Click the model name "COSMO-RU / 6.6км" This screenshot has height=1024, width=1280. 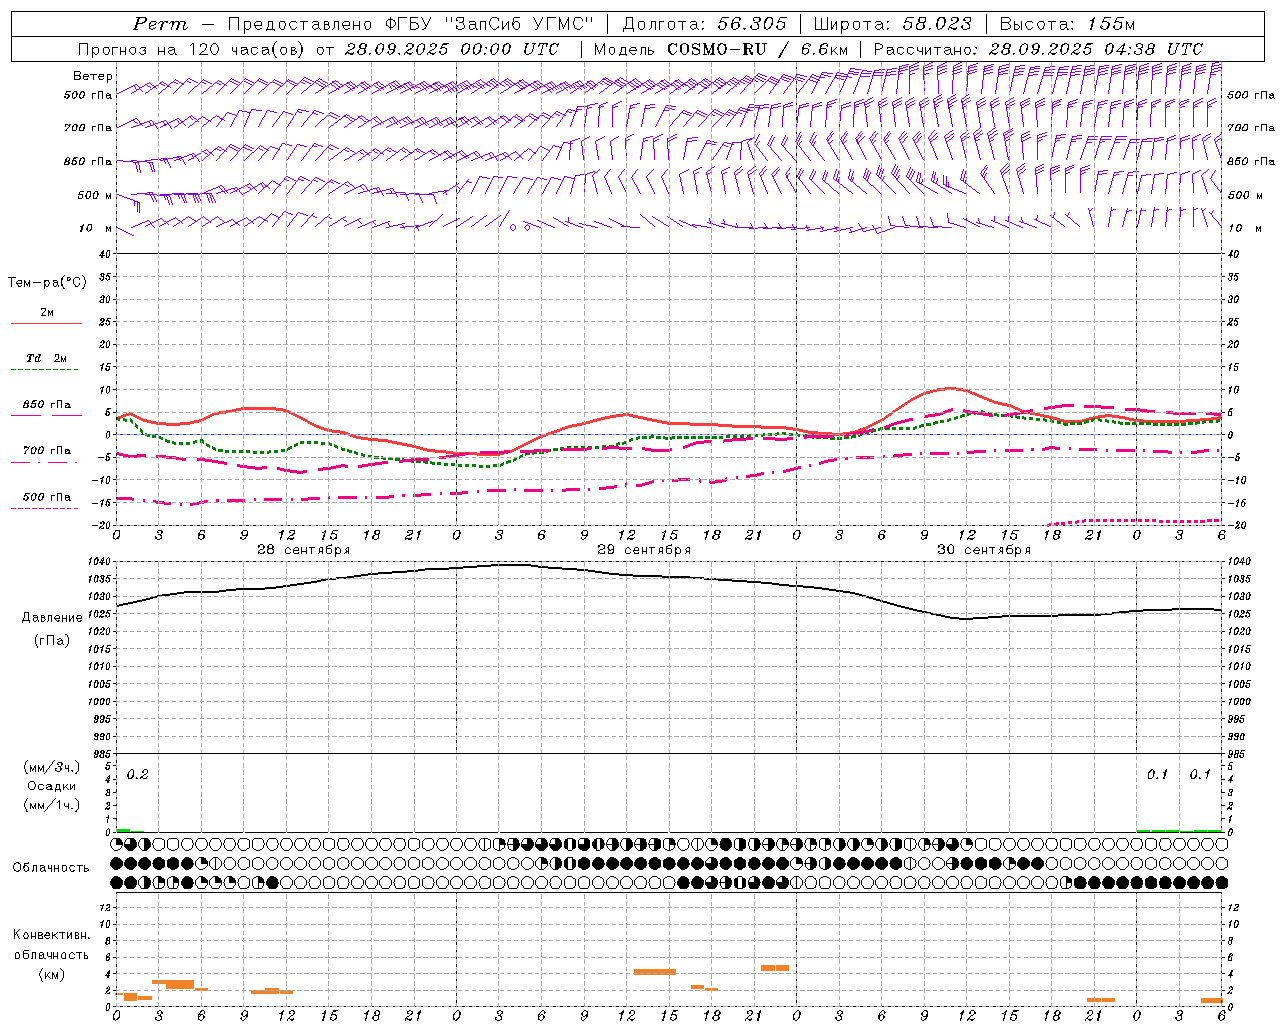coord(758,49)
